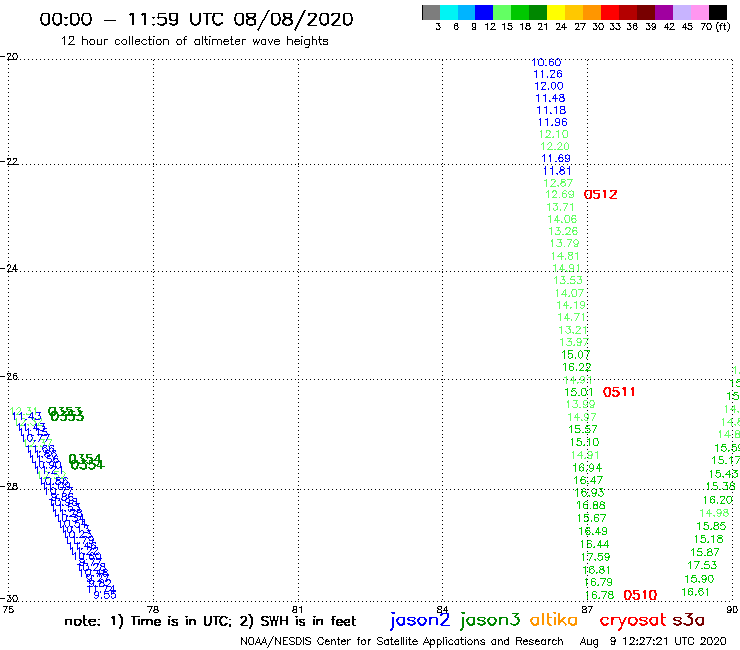Click the 16.94 wave height value
Image resolution: width=740 pixels, height=650 pixels.
coord(587,468)
